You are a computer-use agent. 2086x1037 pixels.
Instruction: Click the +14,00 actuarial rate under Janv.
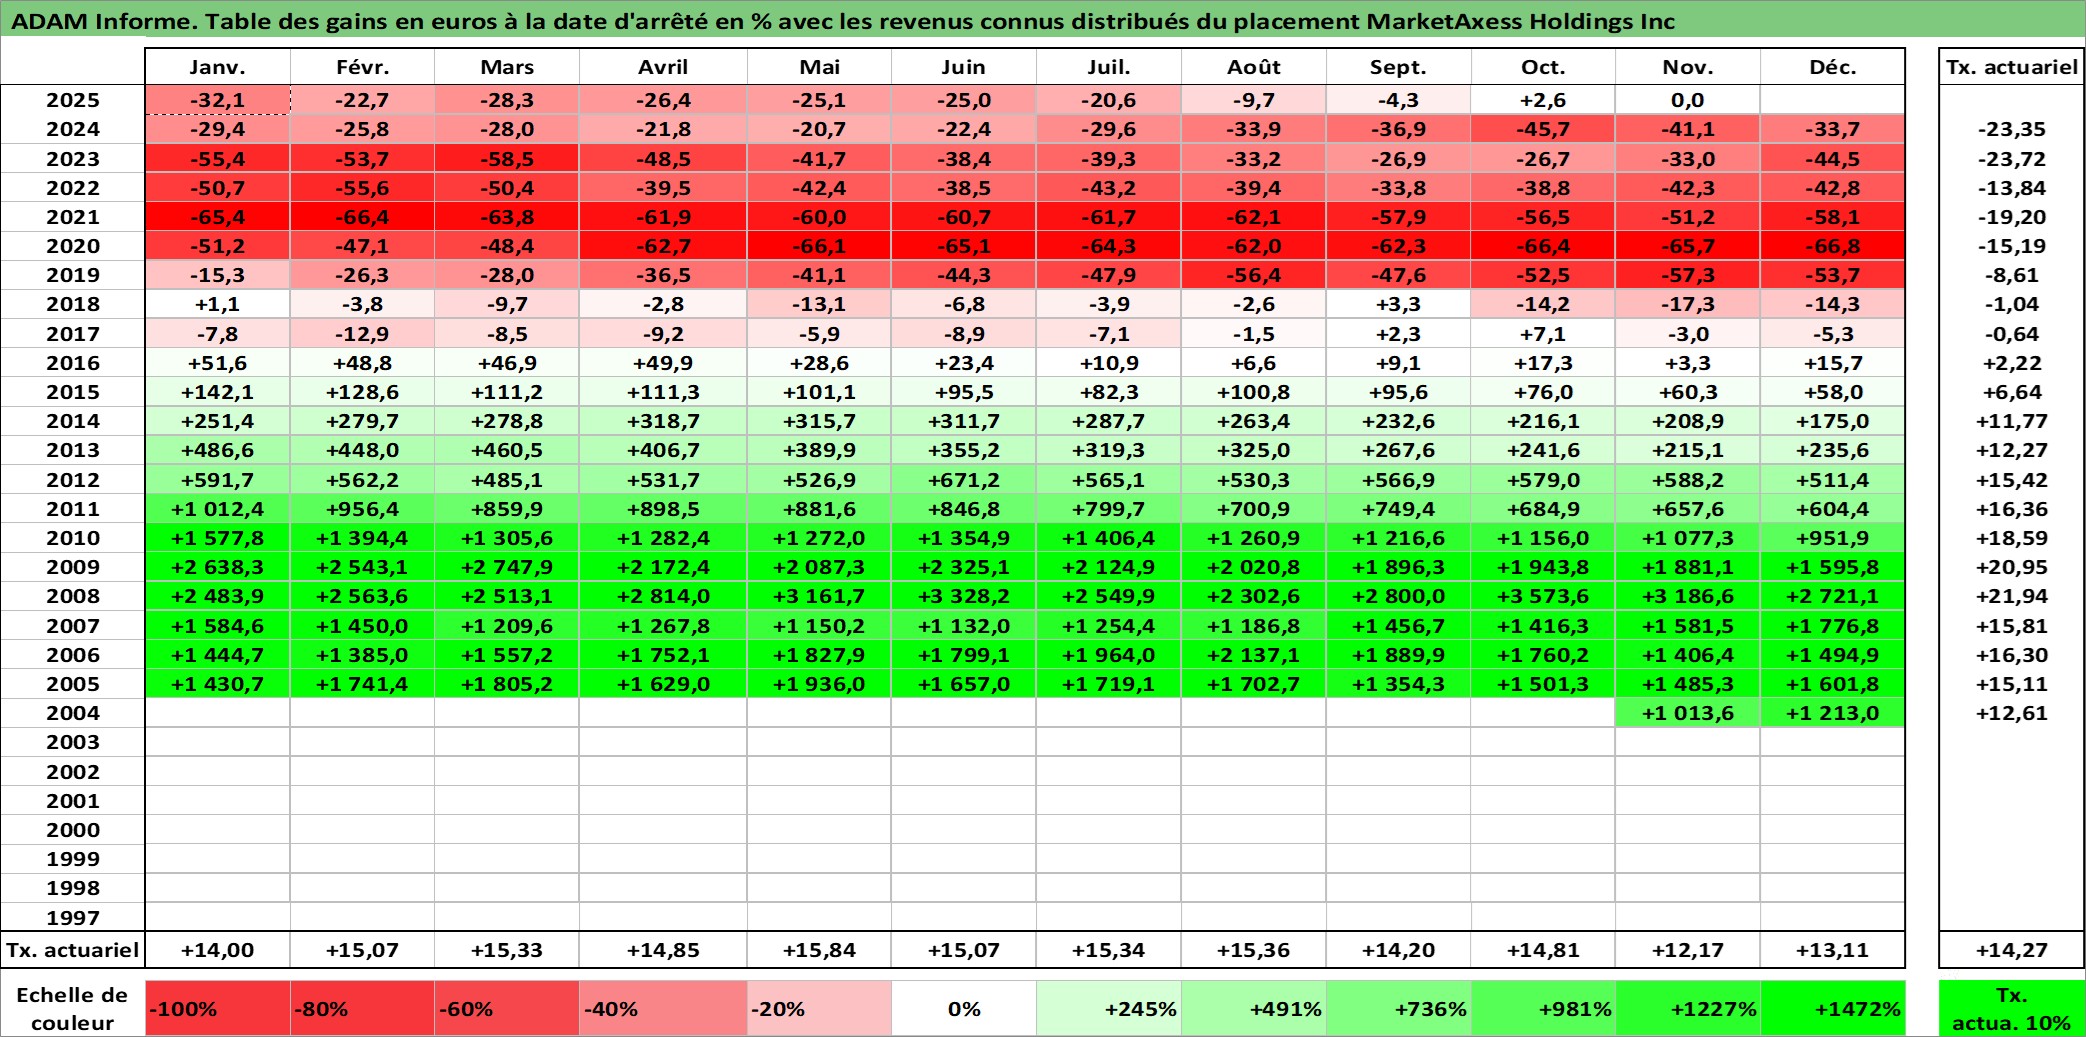pyautogui.click(x=217, y=950)
